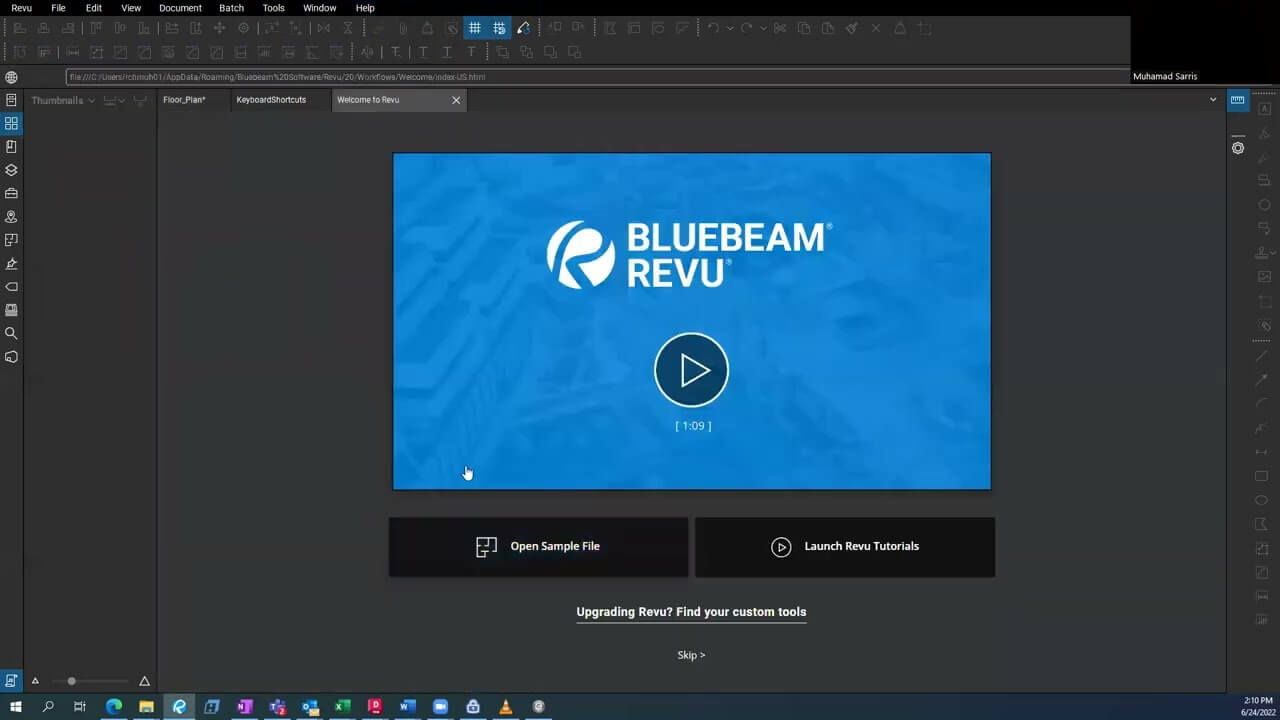
Task: Open the Search panel icon
Action: 11,333
